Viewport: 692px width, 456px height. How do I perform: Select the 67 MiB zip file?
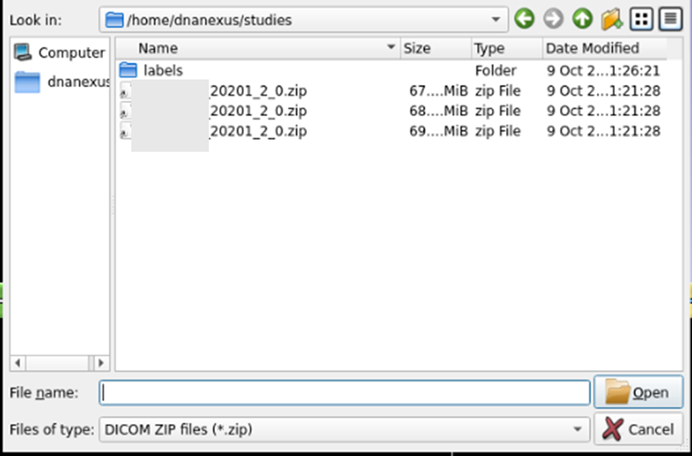pyautogui.click(x=250, y=90)
